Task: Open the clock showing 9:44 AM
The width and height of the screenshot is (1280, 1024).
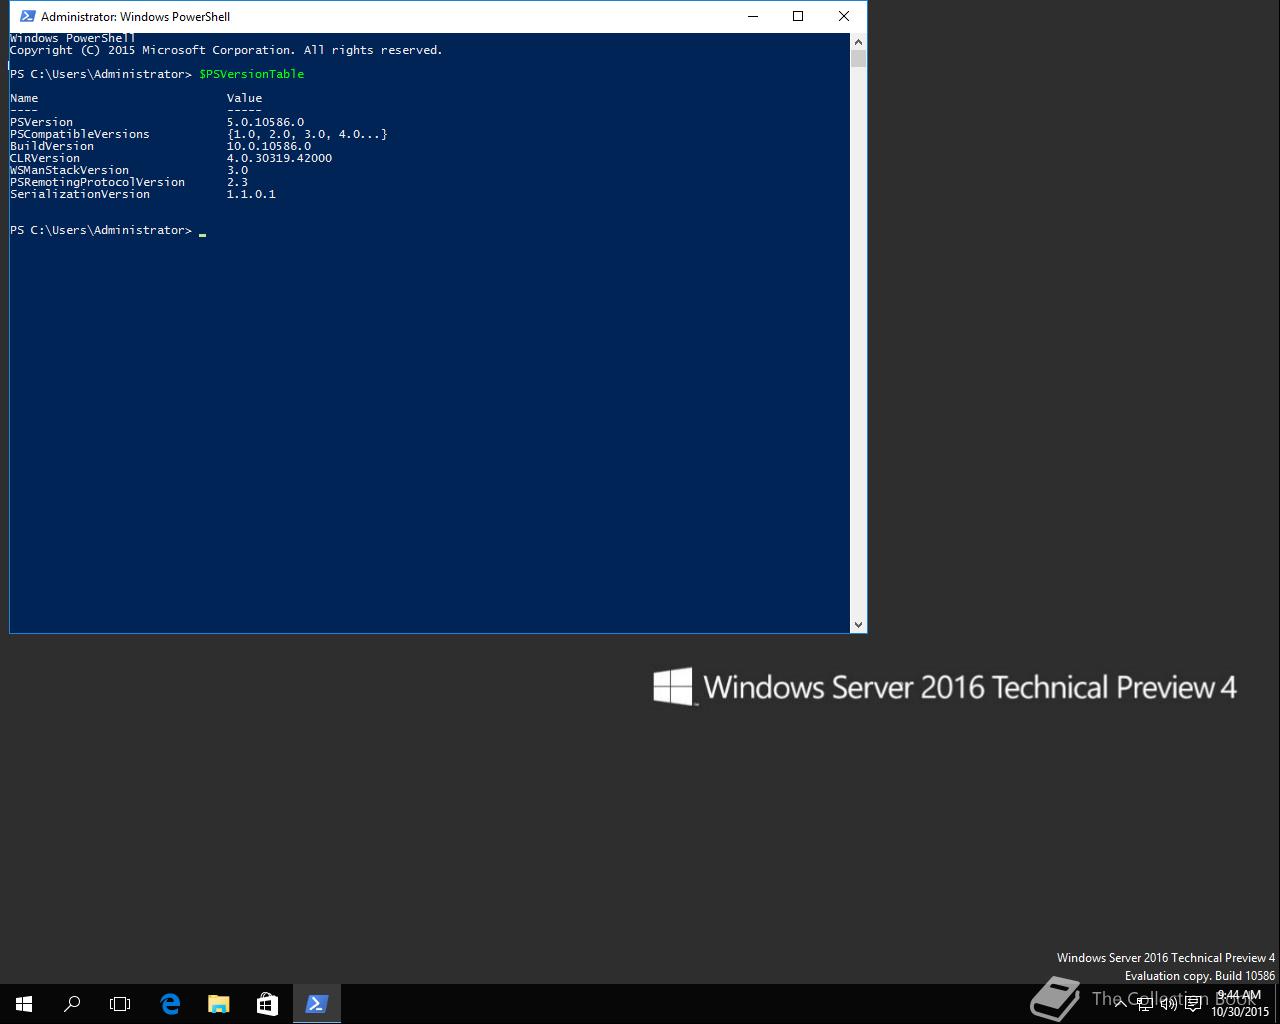Action: (x=1239, y=1004)
